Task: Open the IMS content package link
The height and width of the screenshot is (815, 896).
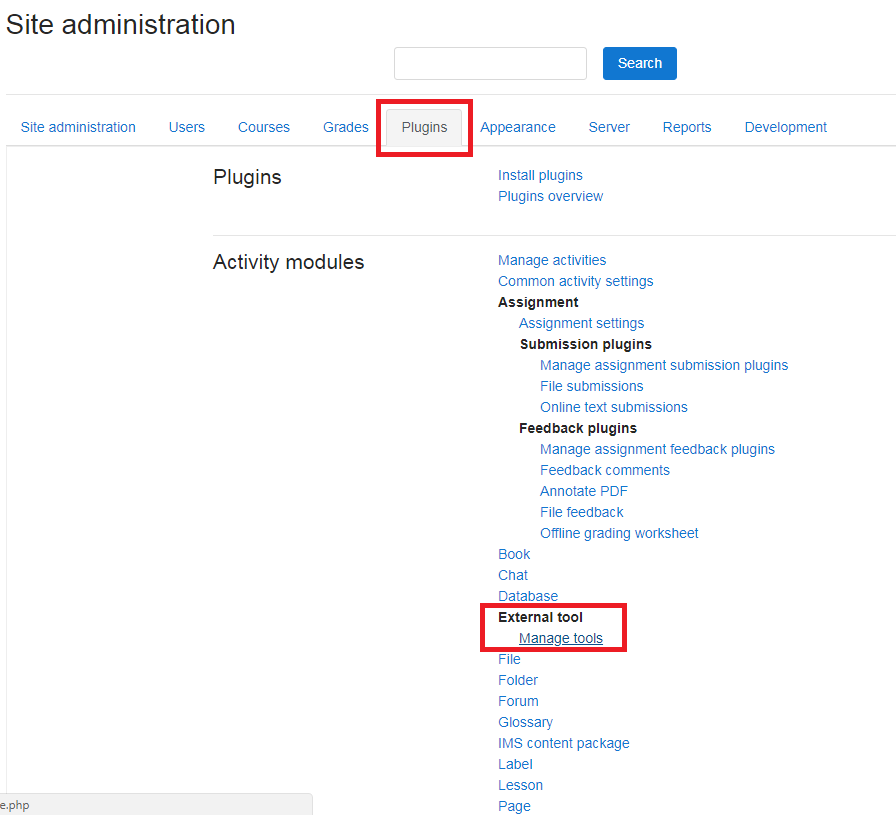Action: pos(563,743)
